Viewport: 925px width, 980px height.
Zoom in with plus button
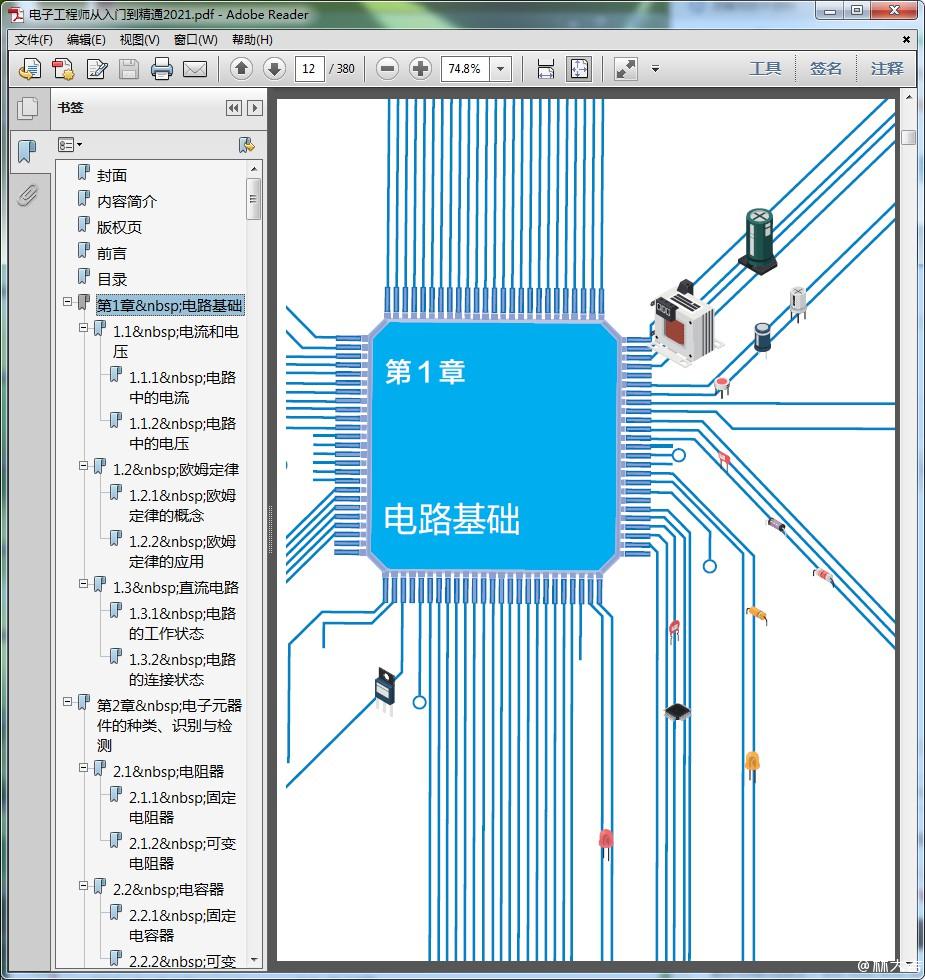[421, 69]
